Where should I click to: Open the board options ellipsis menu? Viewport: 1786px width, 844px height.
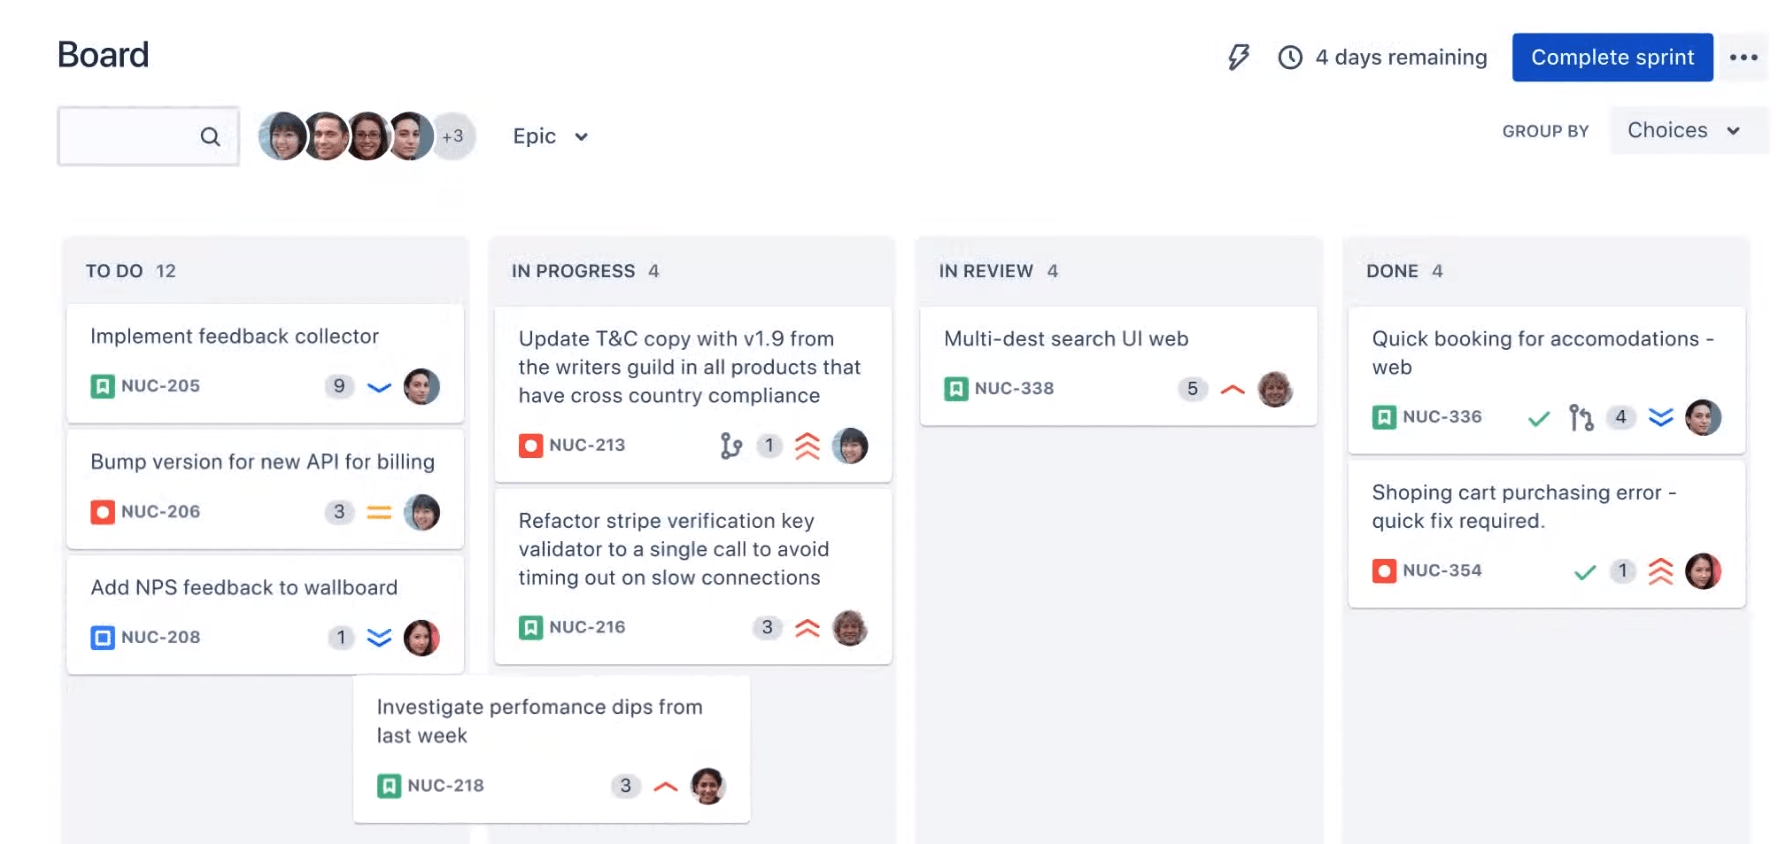1744,57
